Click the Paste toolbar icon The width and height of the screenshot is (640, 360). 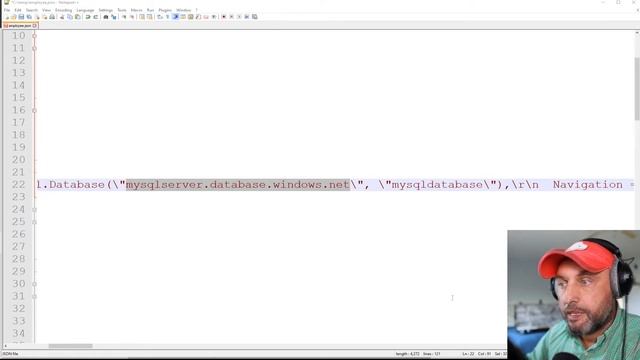click(78, 17)
